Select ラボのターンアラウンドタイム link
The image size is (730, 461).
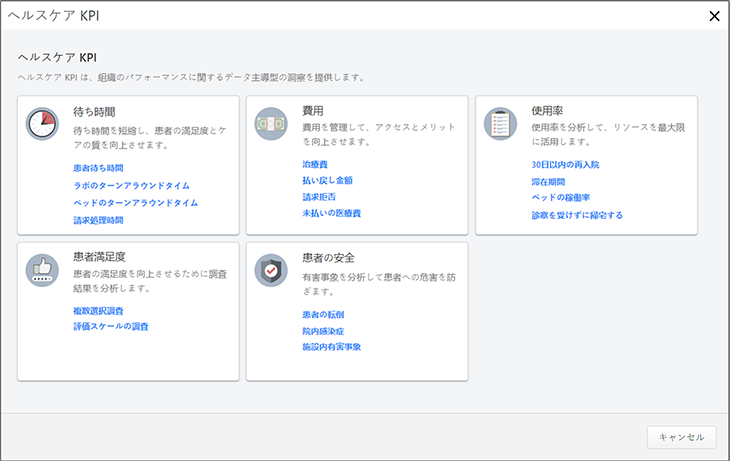click(x=131, y=185)
